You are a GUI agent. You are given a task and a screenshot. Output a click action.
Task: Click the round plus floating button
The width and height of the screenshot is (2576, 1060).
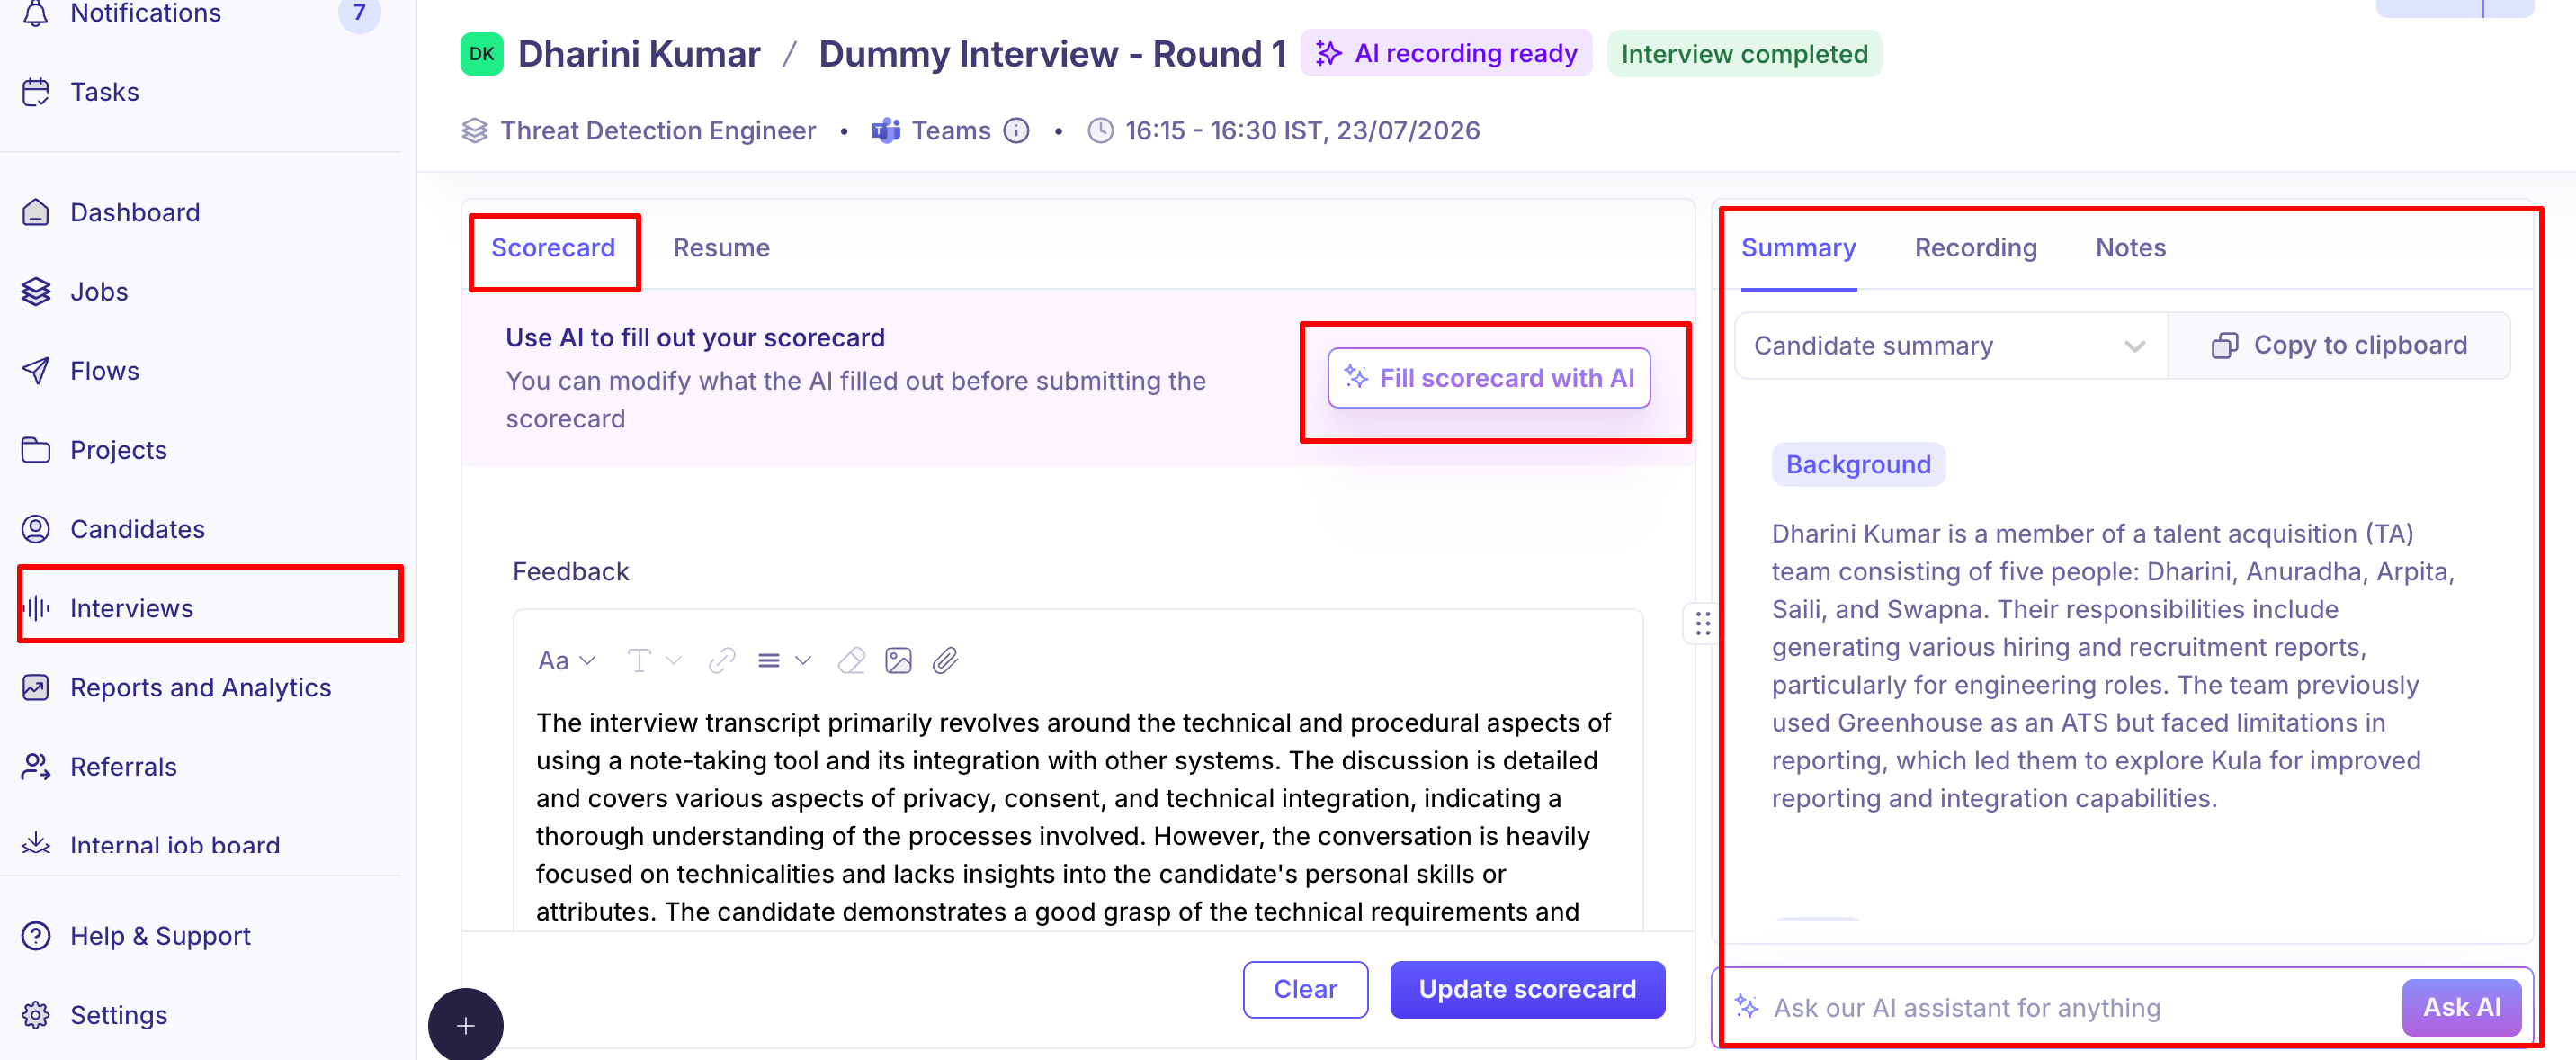coord(466,1025)
